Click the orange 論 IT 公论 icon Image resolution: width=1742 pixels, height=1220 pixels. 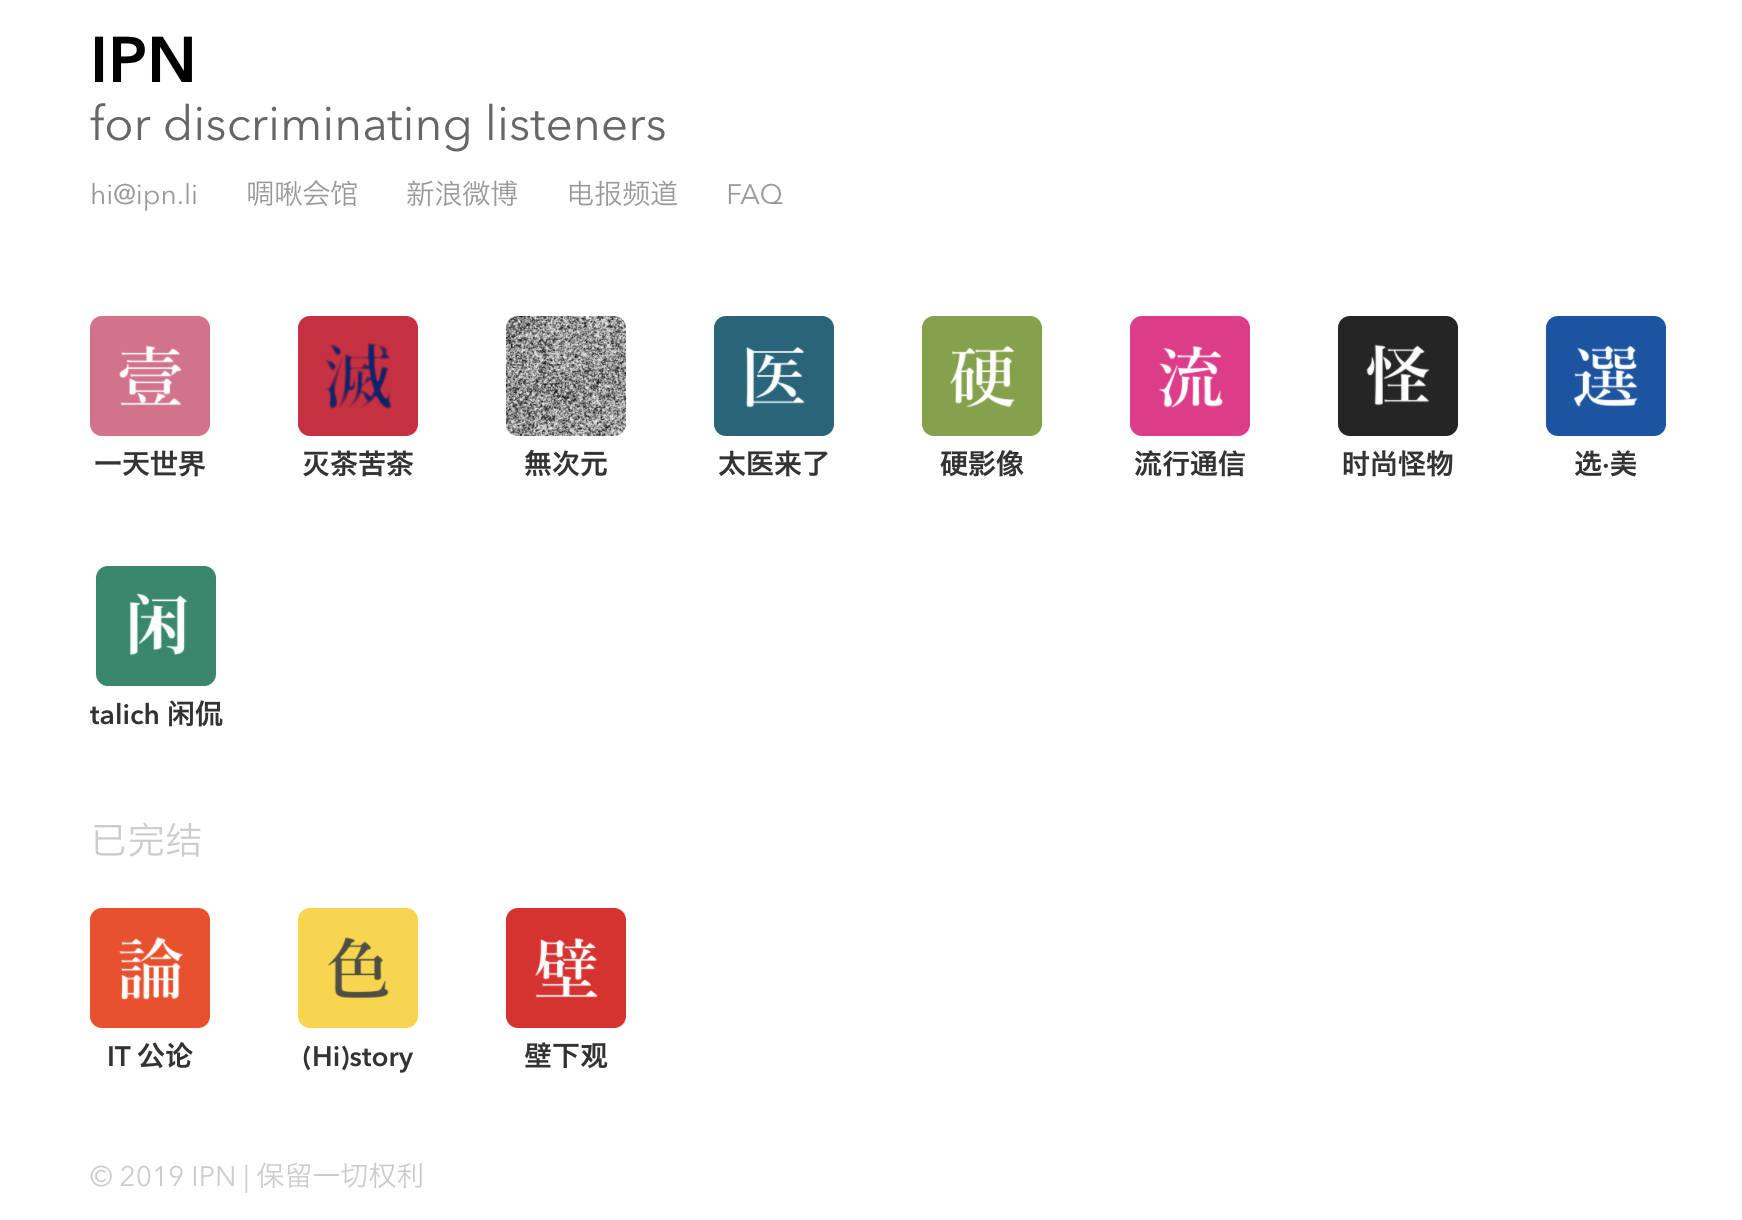point(150,968)
